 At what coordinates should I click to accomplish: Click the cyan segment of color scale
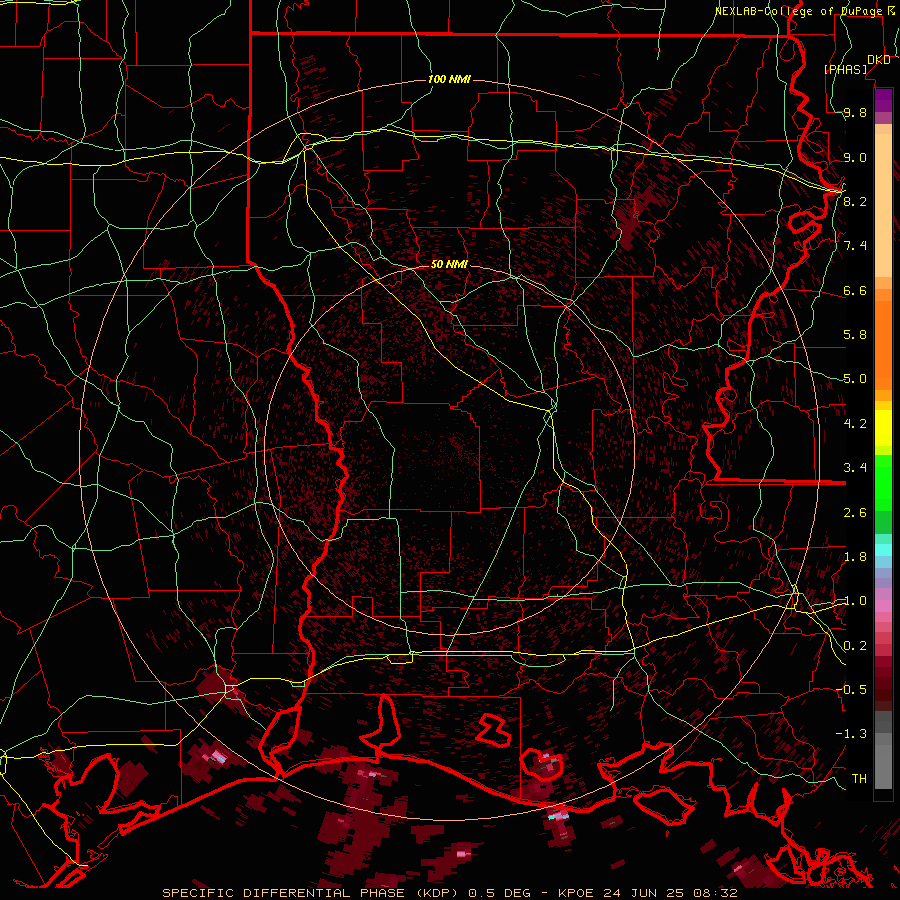(883, 550)
